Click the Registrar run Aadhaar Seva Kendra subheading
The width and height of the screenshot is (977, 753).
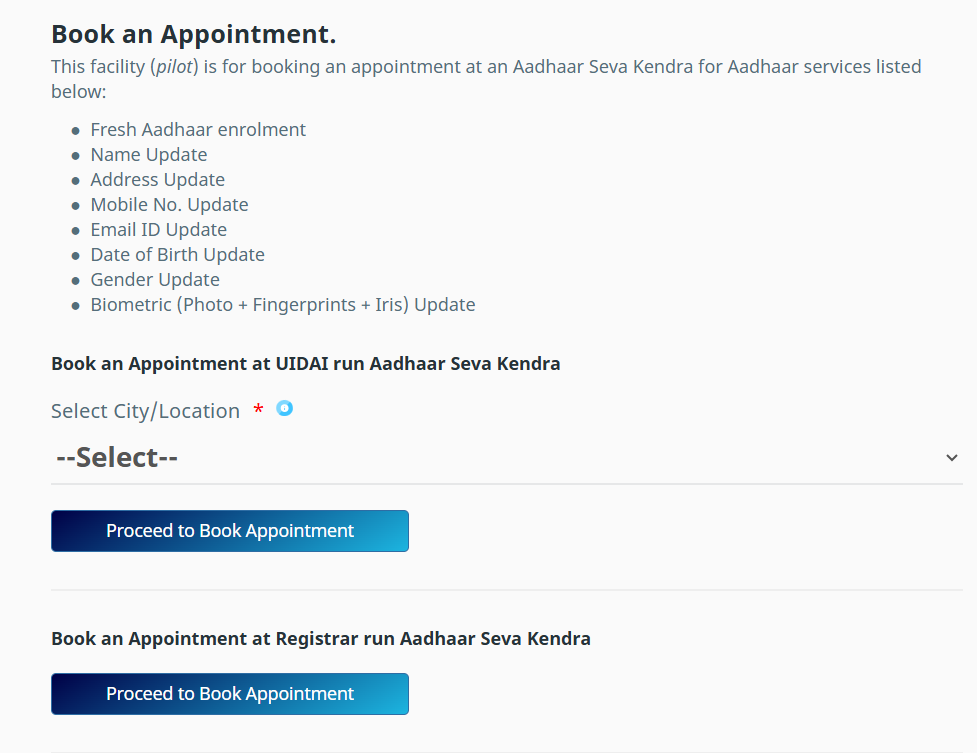pyautogui.click(x=321, y=639)
